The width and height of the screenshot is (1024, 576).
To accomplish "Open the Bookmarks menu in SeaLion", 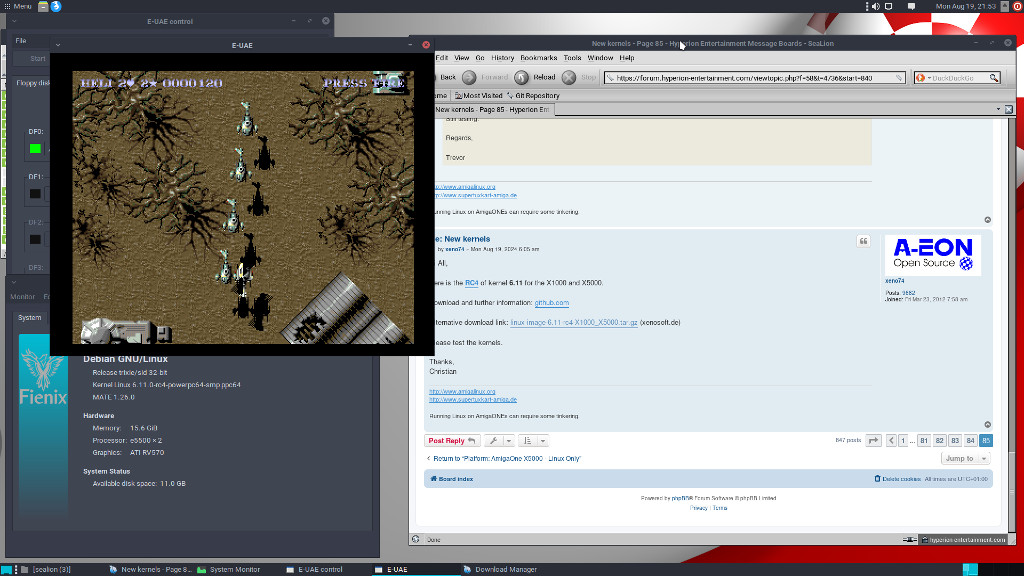I will [539, 58].
